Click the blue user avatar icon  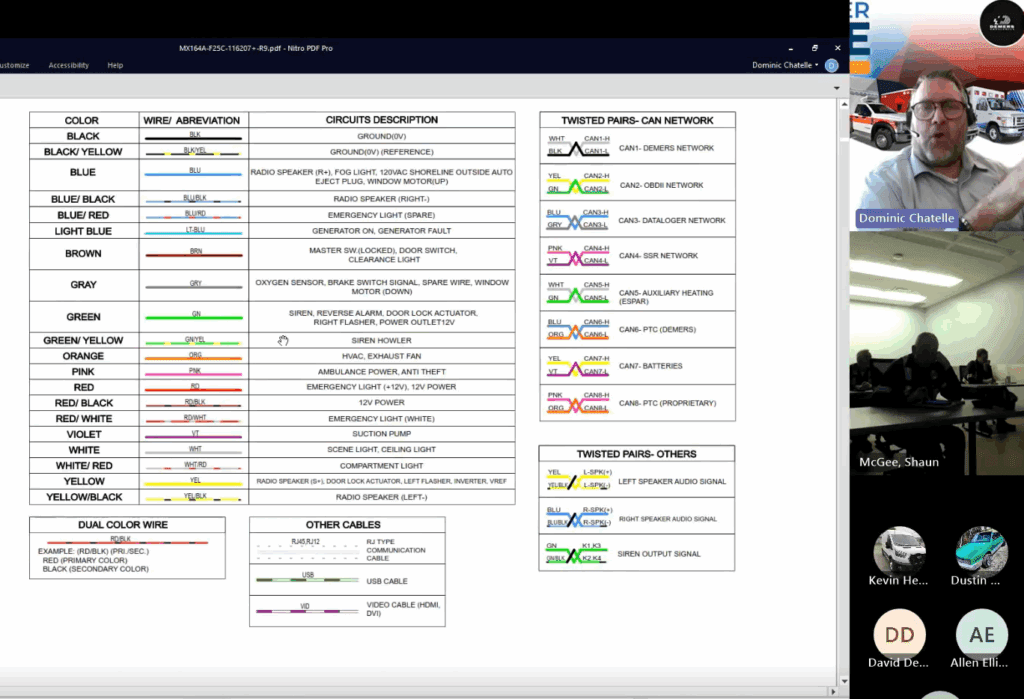point(831,65)
